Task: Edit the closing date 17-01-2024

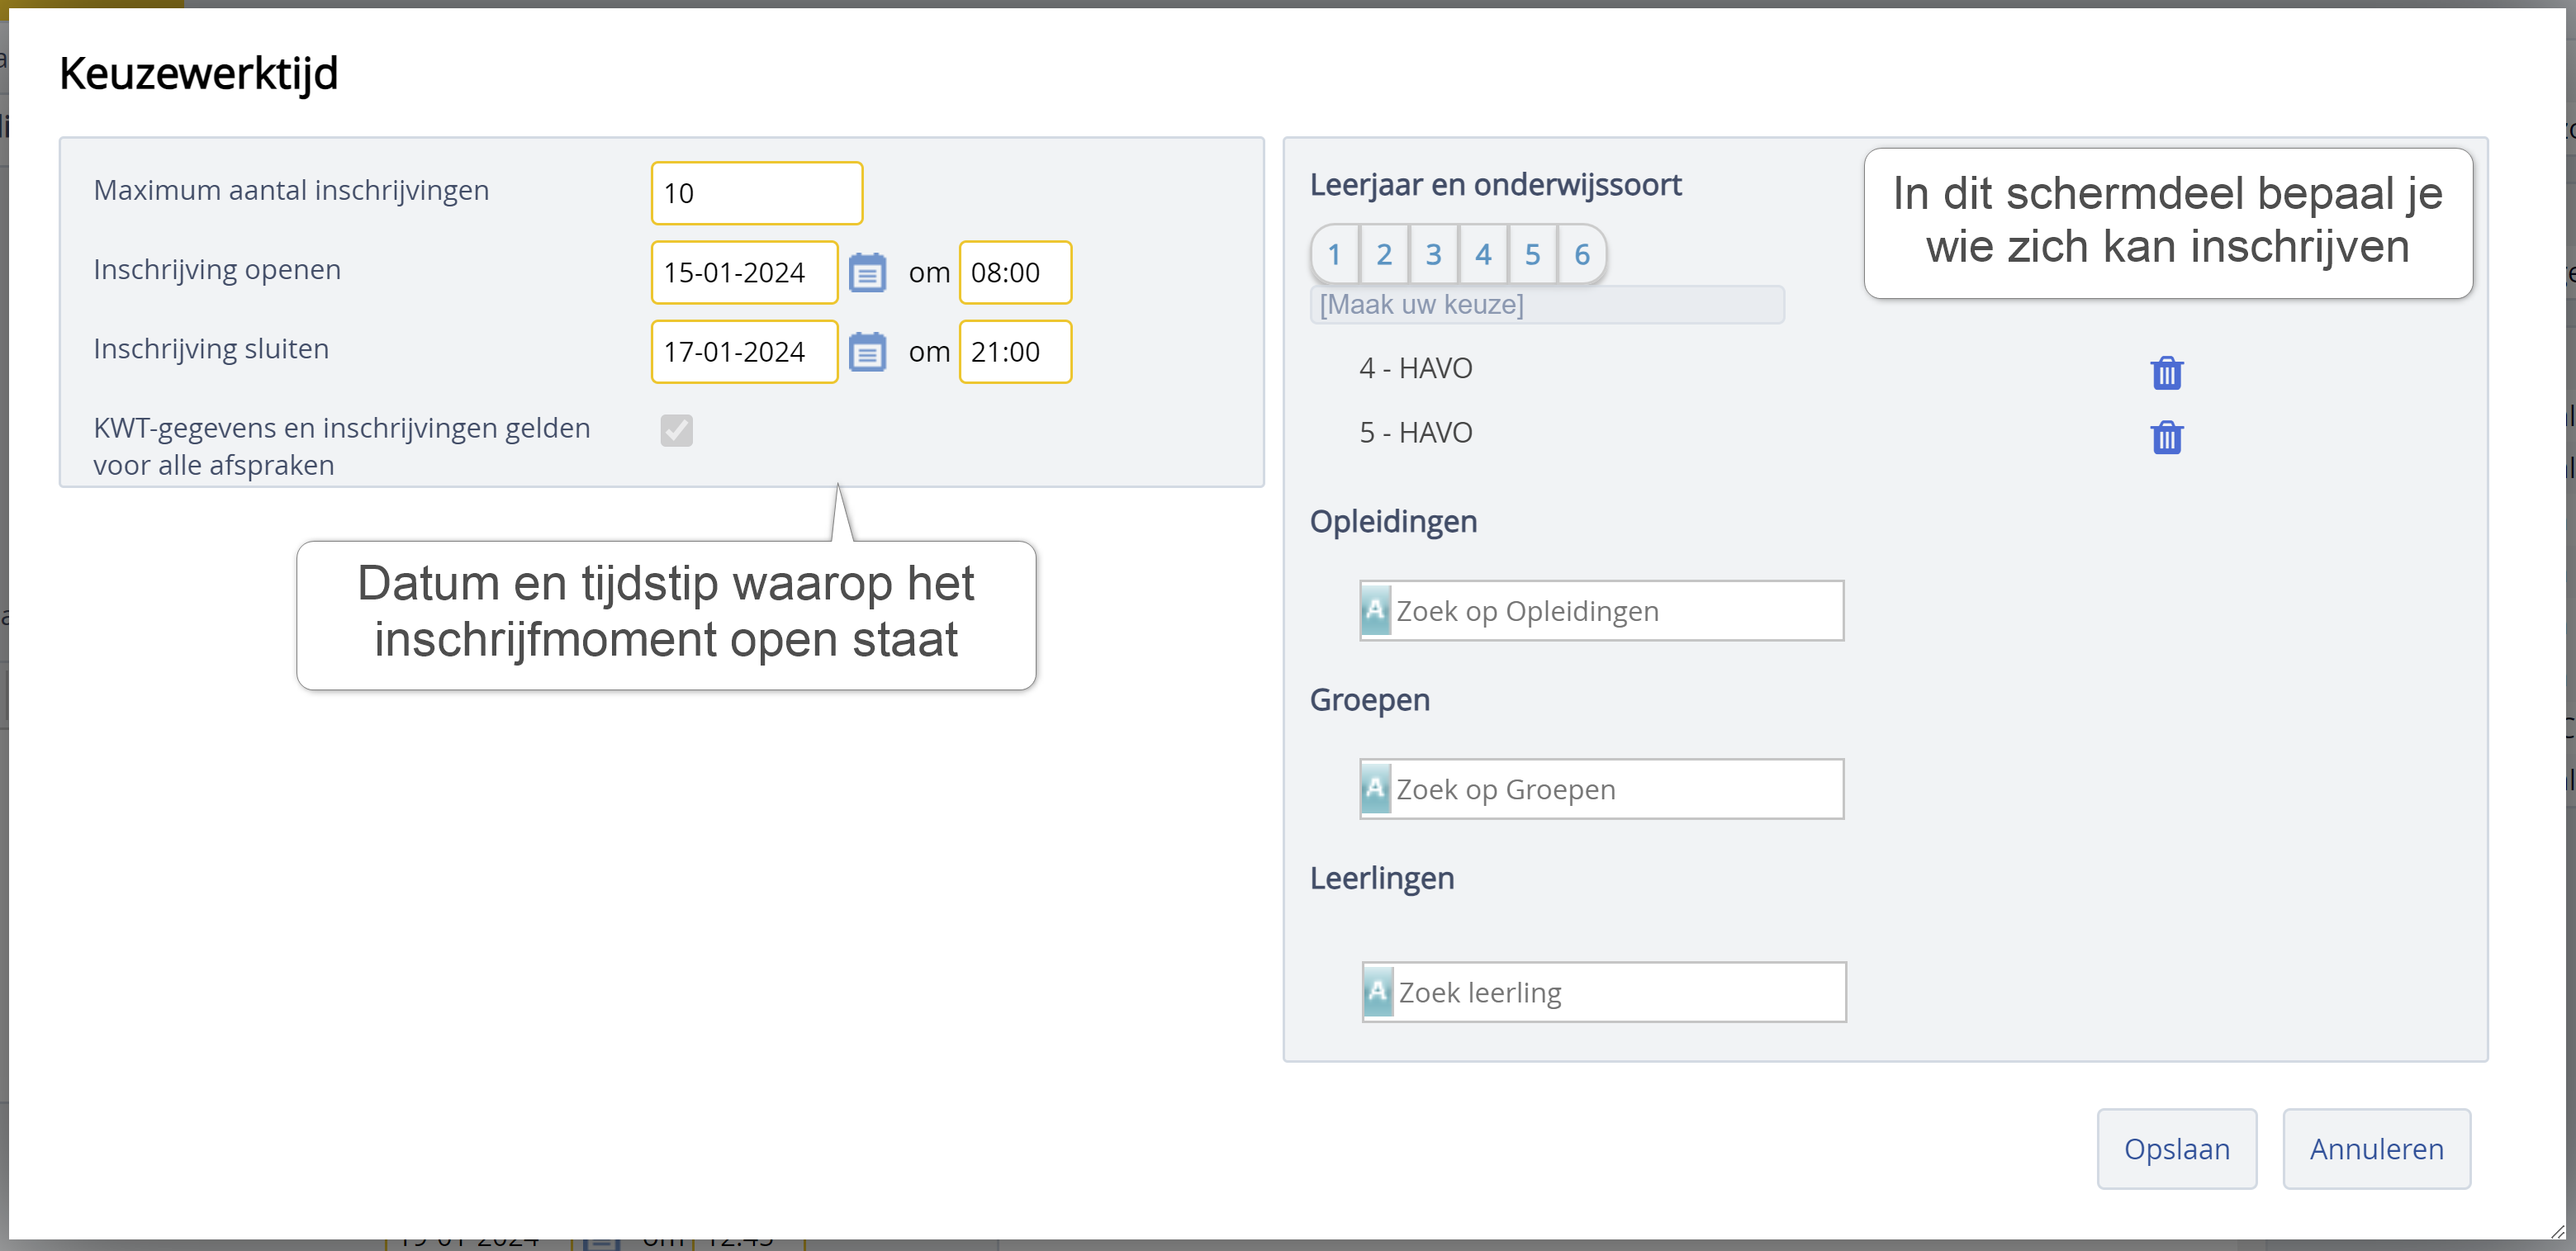Action: (745, 351)
